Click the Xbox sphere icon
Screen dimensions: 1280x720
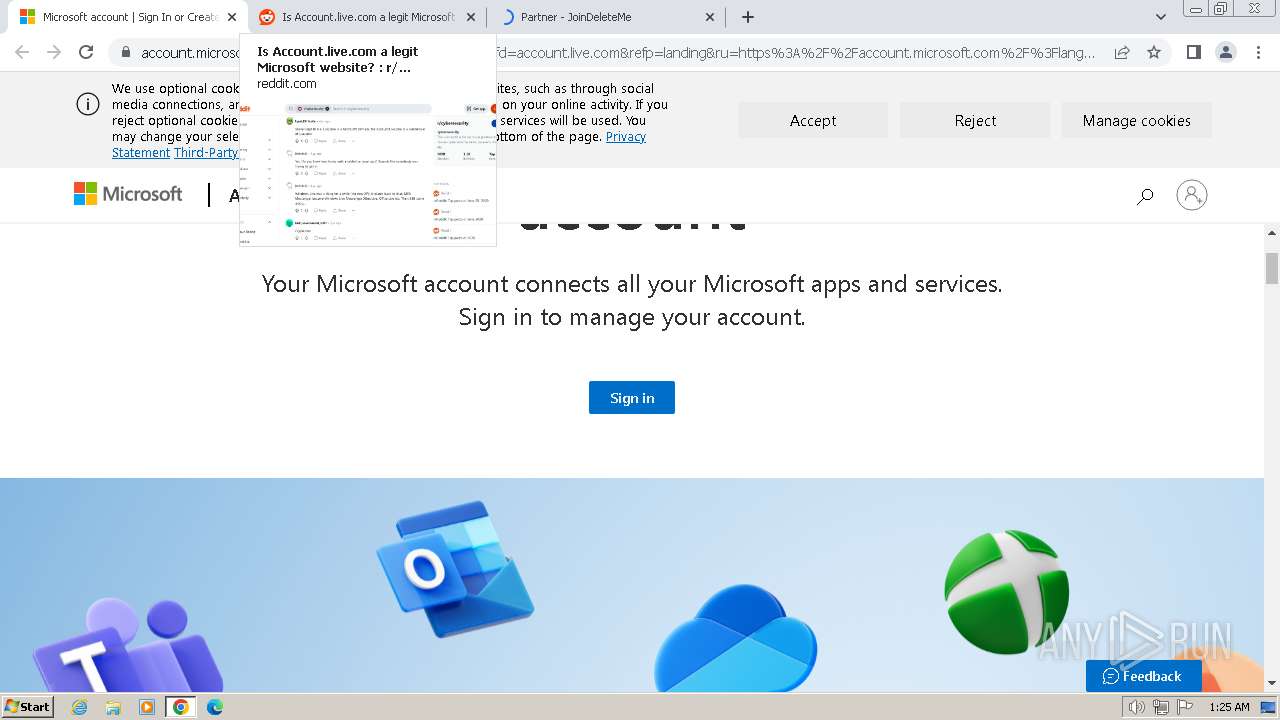click(1006, 592)
